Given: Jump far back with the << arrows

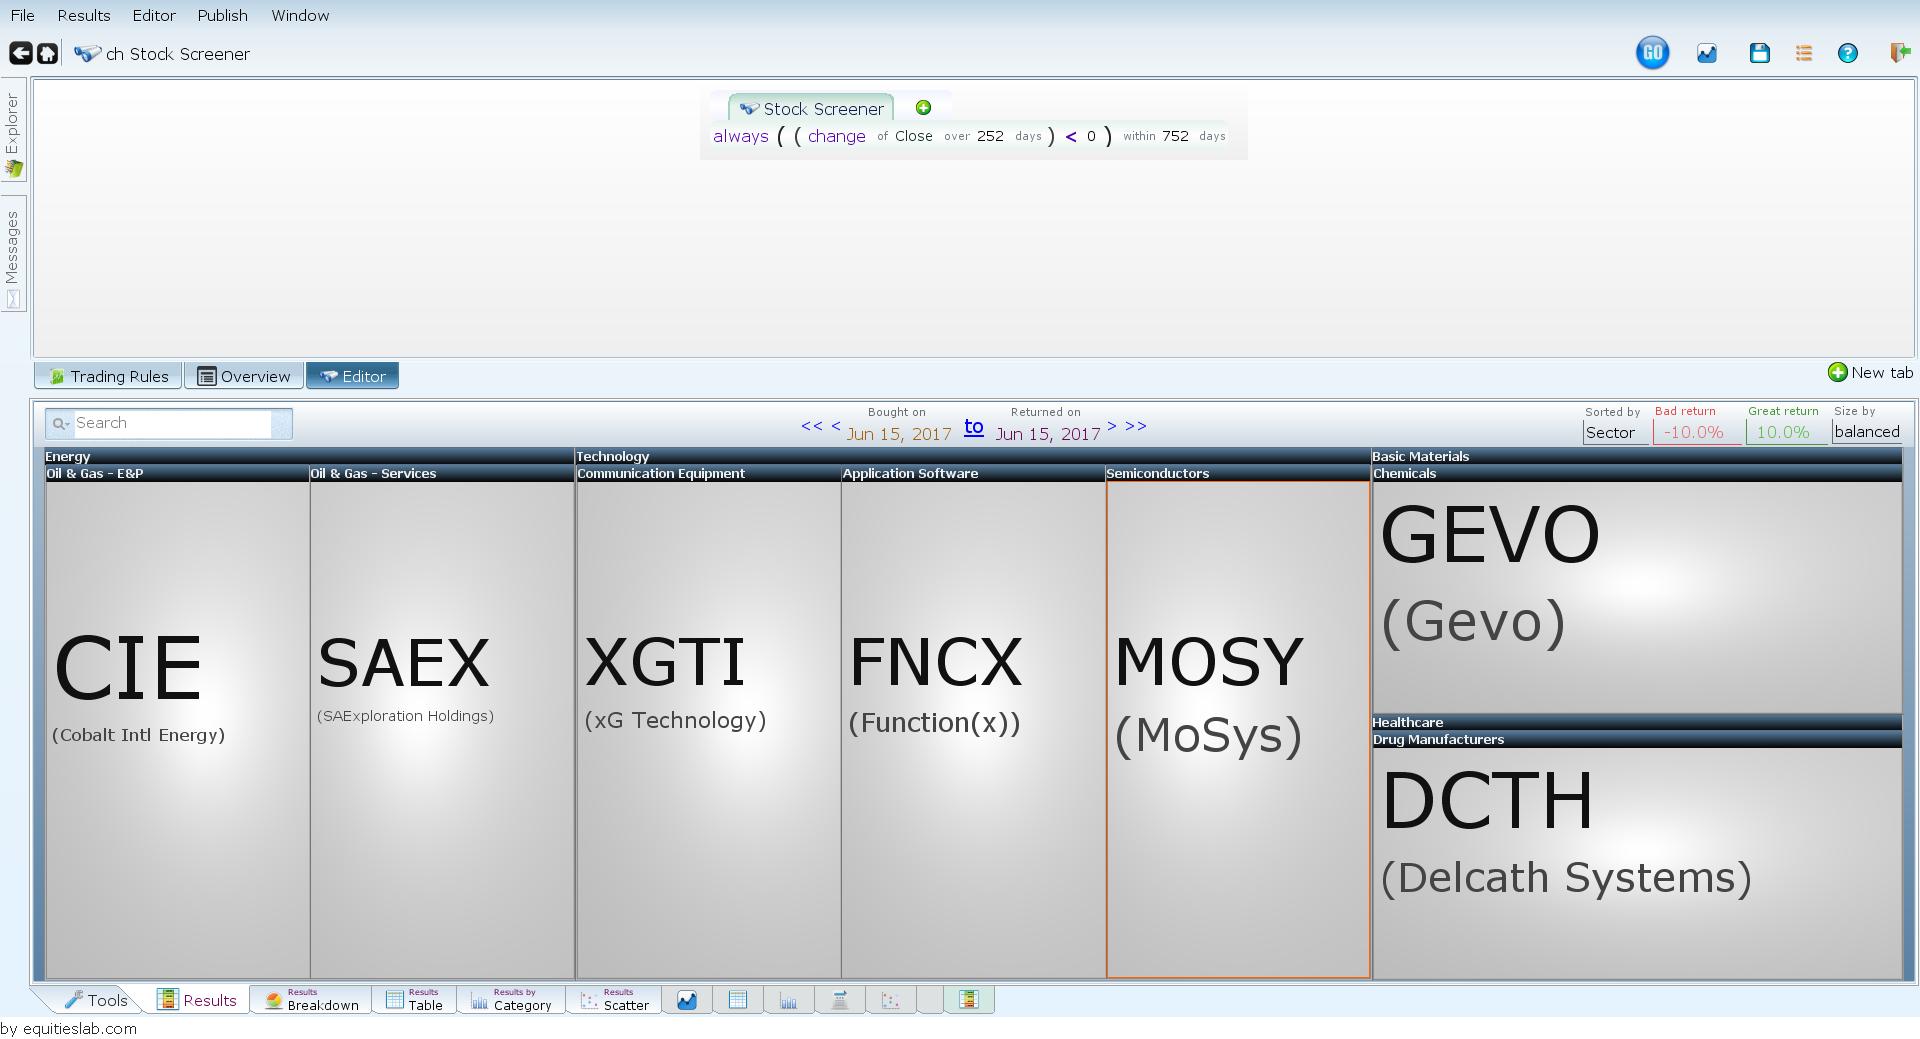Looking at the screenshot, I should coord(812,426).
